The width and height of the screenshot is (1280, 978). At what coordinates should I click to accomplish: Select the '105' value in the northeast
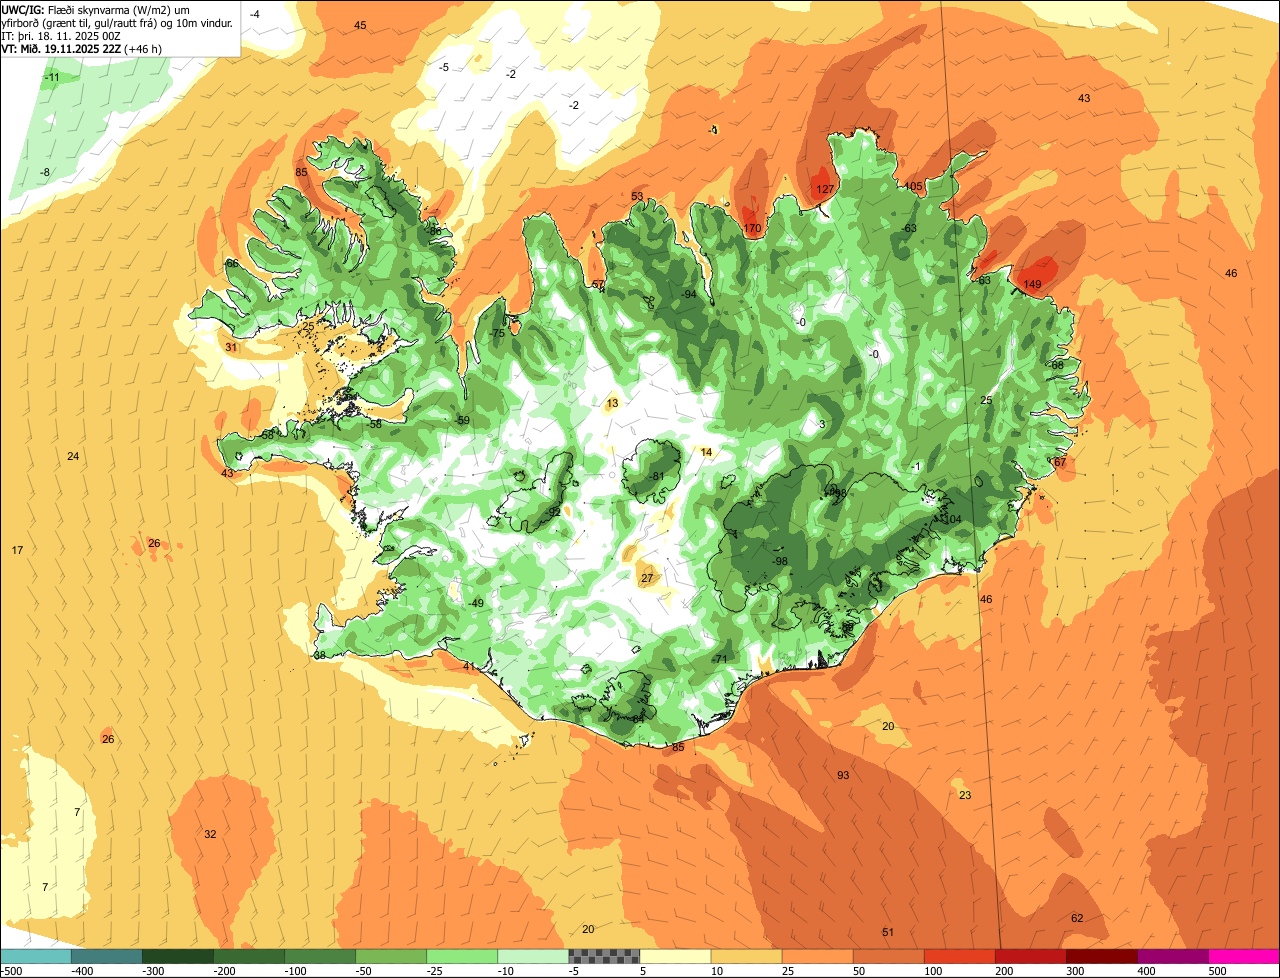913,186
